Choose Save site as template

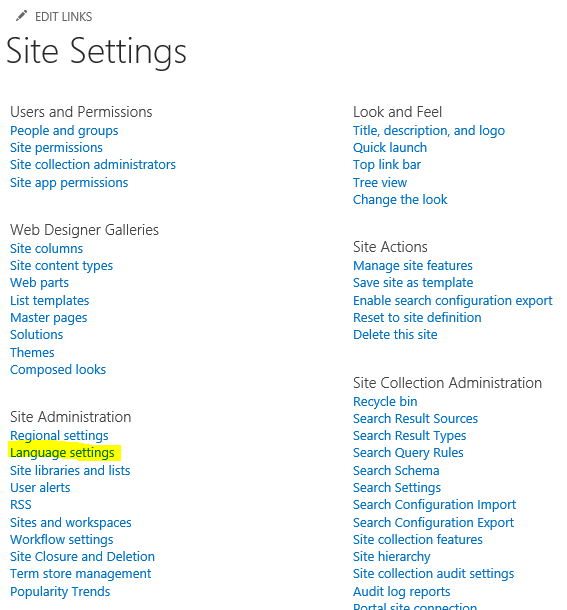pyautogui.click(x=413, y=282)
